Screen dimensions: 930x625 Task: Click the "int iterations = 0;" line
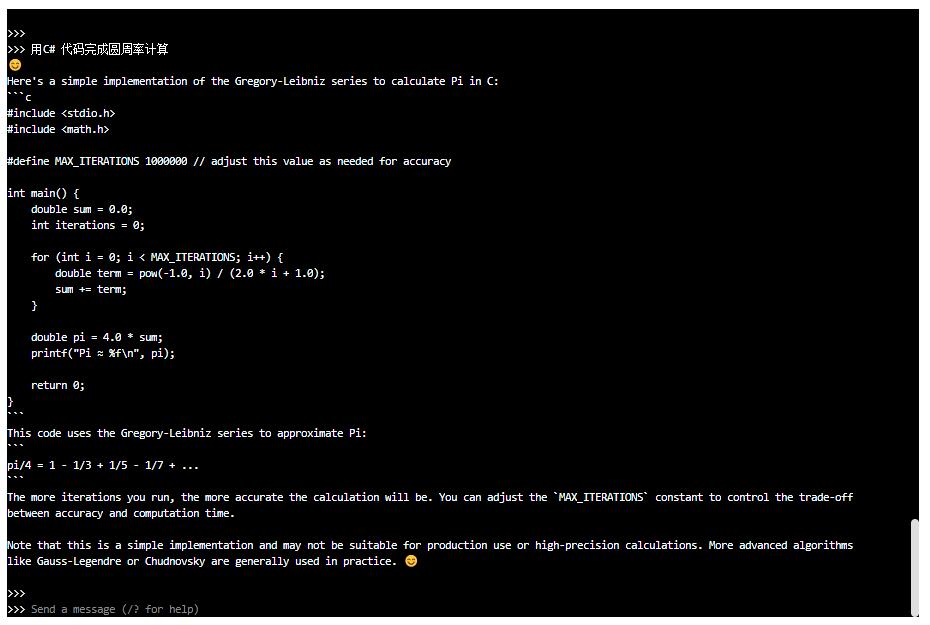pos(88,225)
